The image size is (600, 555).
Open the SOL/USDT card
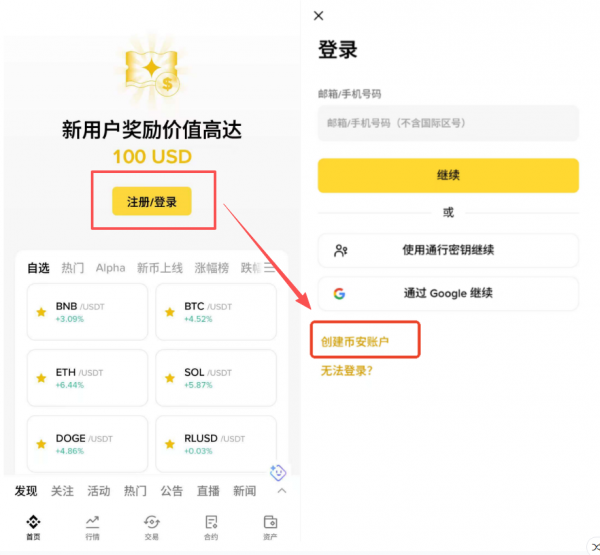(216, 378)
